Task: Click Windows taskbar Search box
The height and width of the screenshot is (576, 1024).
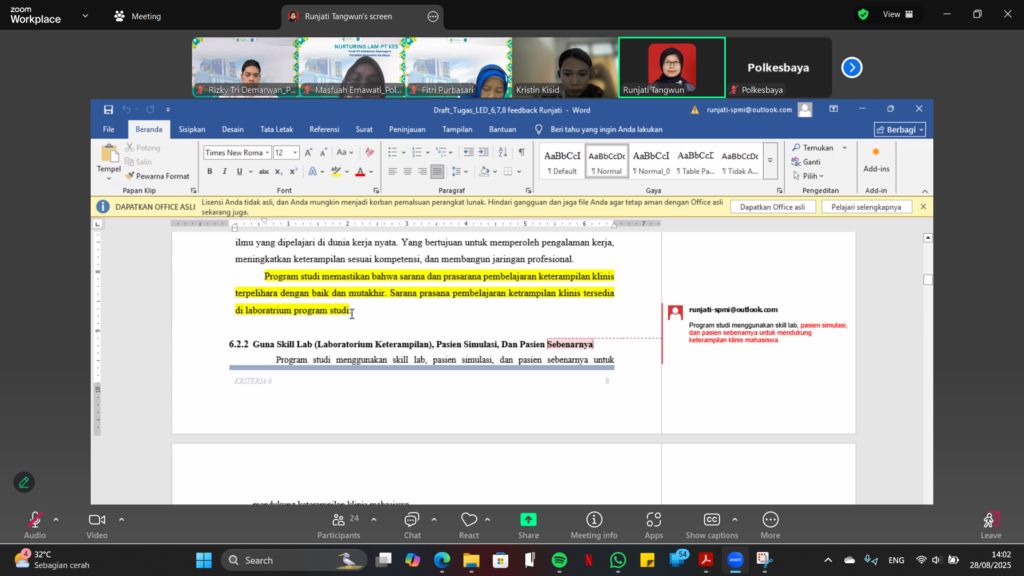Action: point(293,560)
